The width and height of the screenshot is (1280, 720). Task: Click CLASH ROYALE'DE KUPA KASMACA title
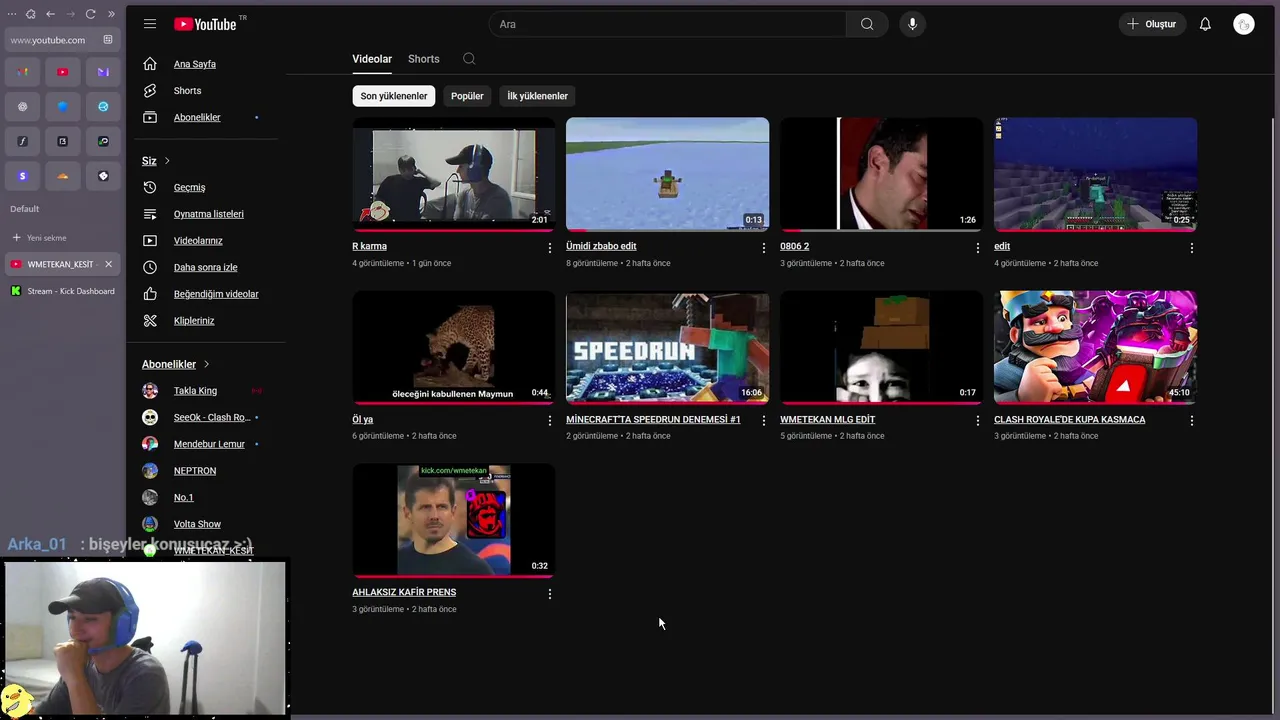[1070, 419]
